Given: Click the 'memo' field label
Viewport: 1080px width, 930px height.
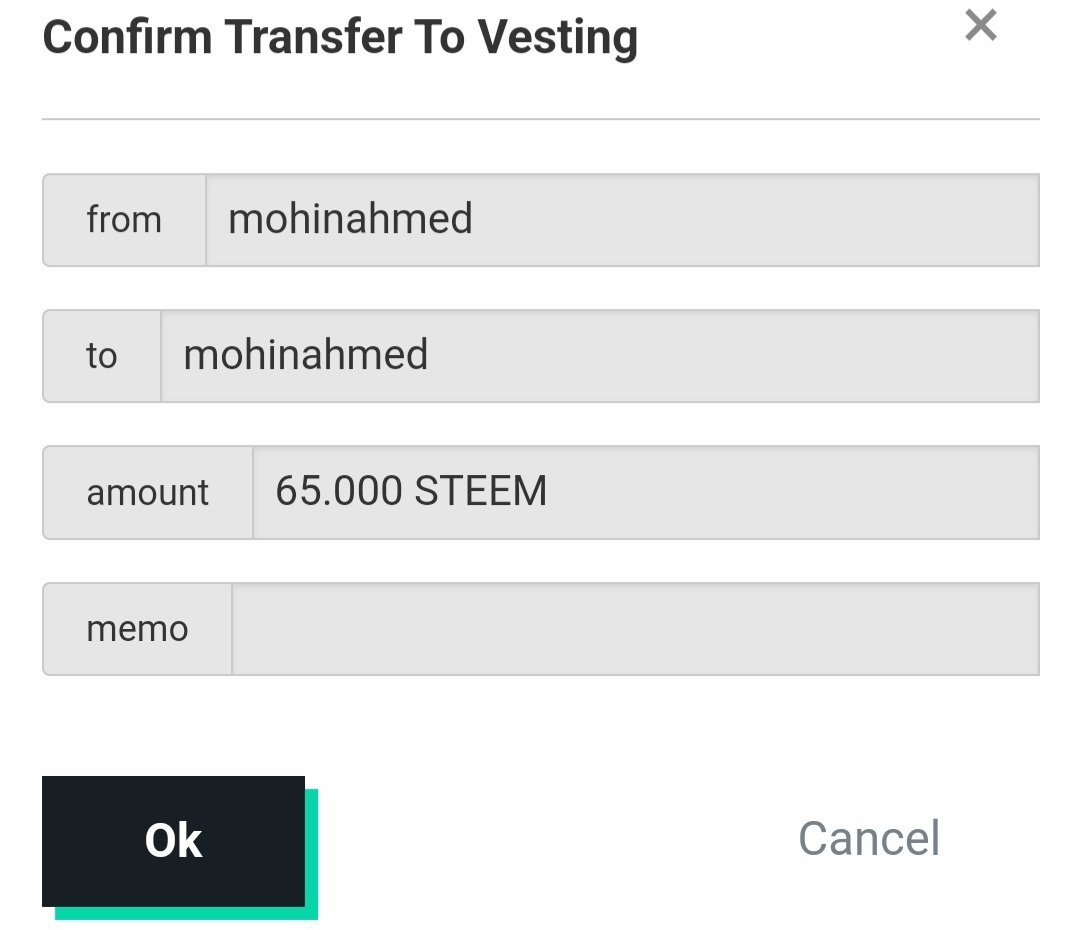Looking at the screenshot, I should [137, 628].
